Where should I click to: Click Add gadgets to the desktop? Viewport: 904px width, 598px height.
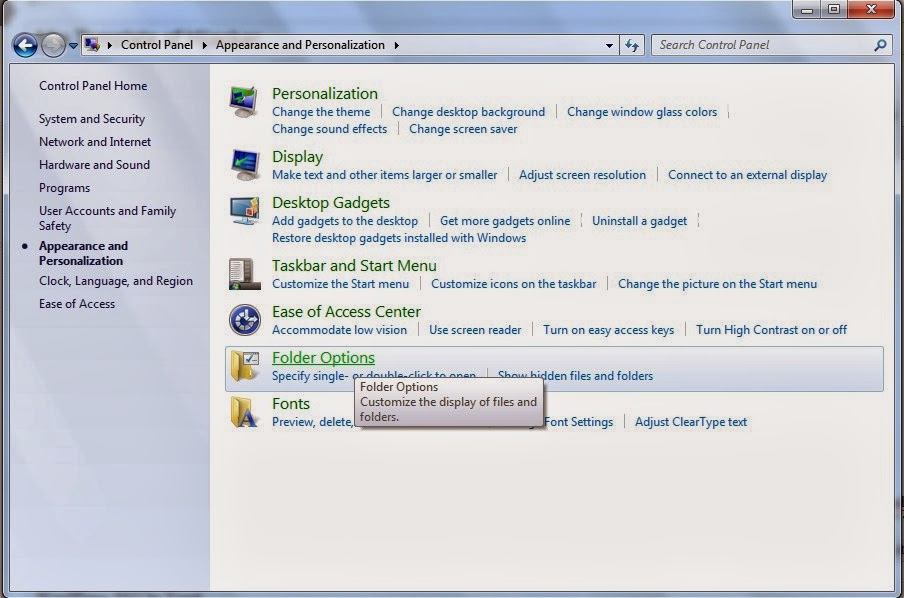click(x=345, y=221)
